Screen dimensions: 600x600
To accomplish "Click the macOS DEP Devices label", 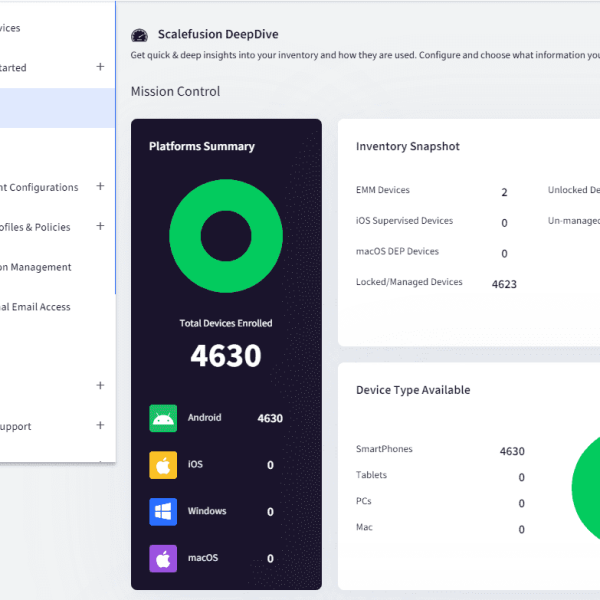I will click(x=397, y=251).
